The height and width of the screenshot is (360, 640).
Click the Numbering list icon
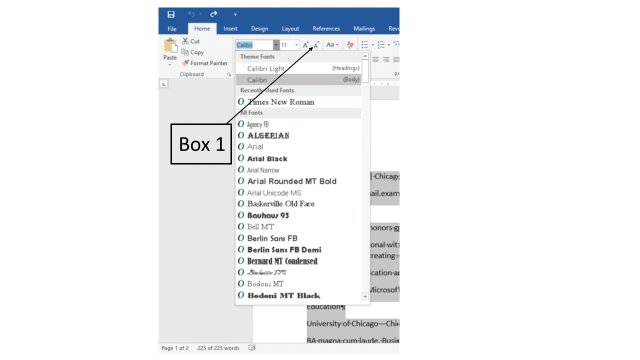(x=381, y=45)
